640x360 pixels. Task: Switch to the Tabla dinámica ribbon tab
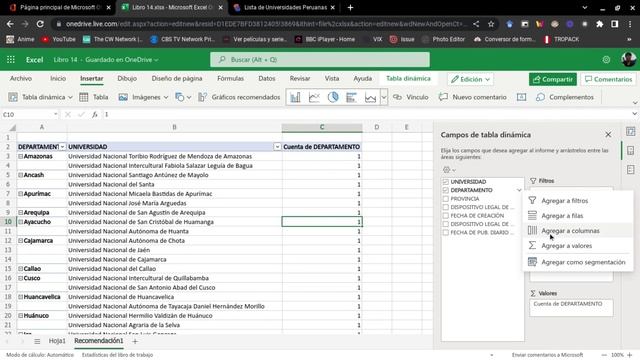[408, 78]
